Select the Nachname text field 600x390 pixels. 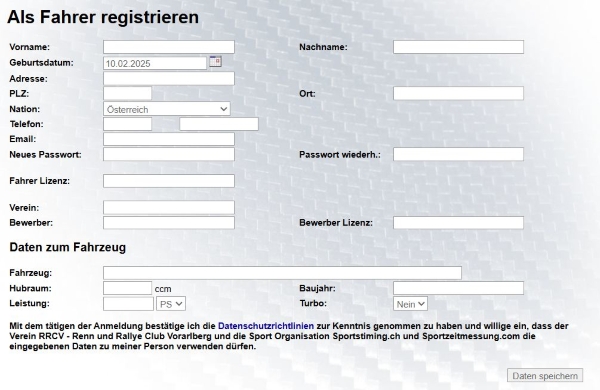(458, 47)
